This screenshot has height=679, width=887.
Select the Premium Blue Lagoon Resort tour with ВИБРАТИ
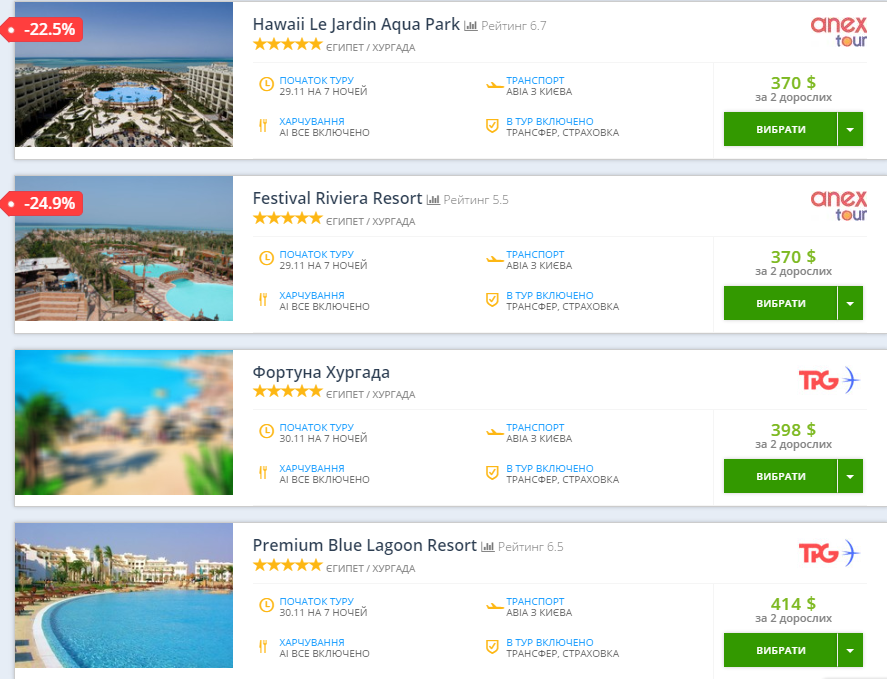pos(780,651)
